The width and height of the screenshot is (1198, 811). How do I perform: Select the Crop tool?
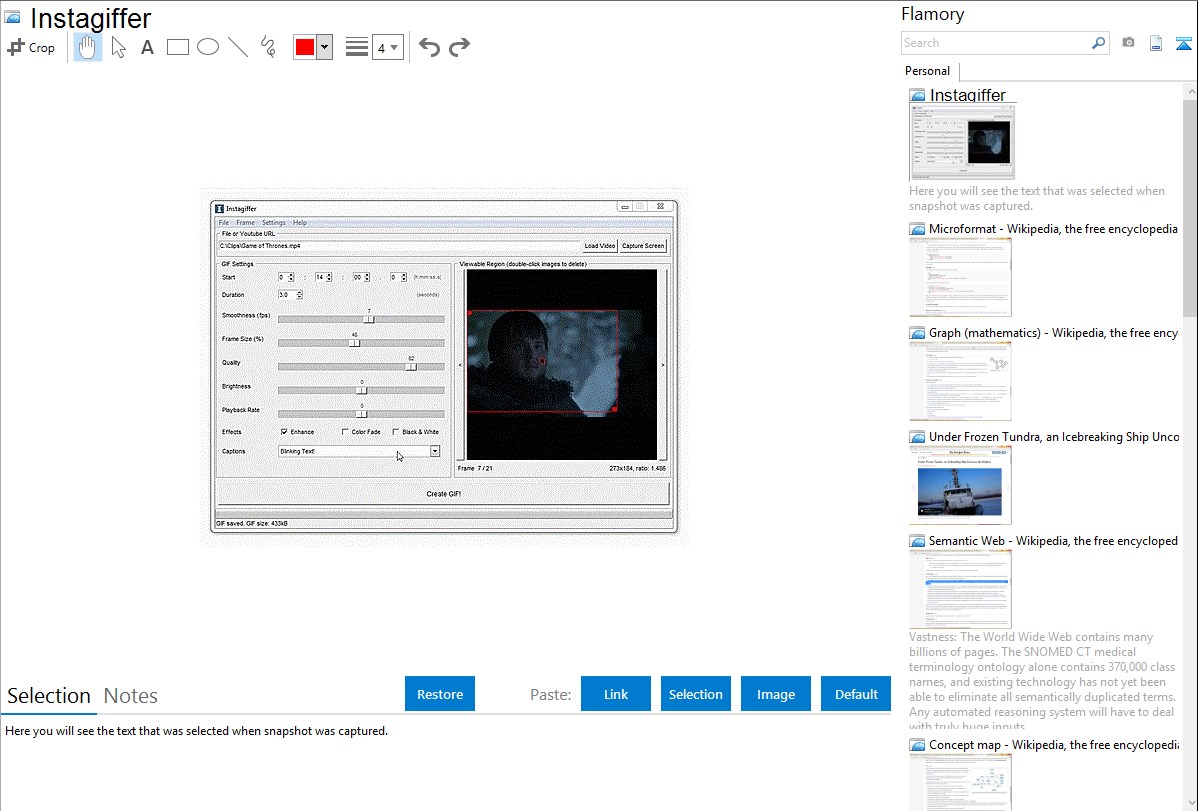[31, 47]
